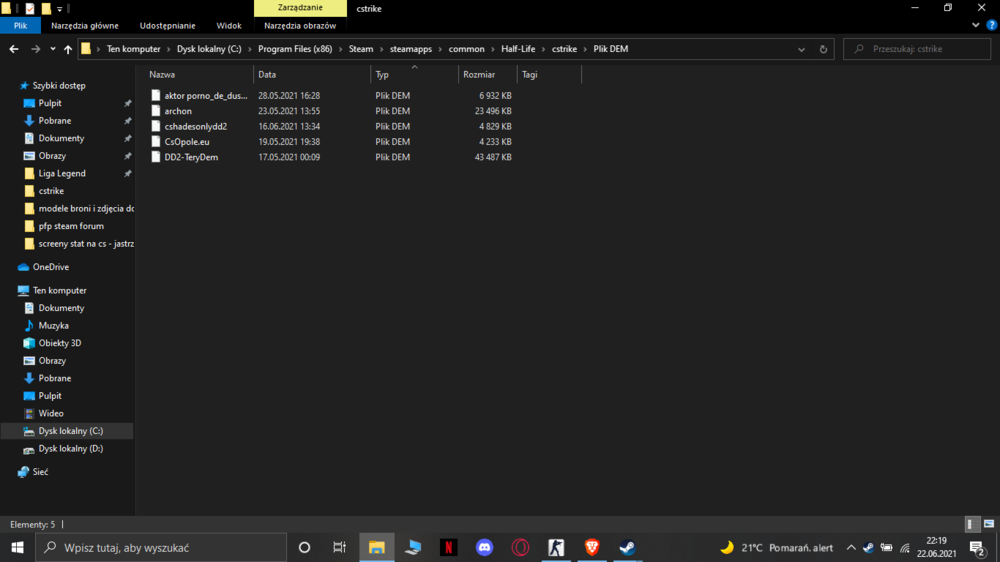
Task: Click the search field Przeszukaj: cstrike
Action: (x=917, y=49)
